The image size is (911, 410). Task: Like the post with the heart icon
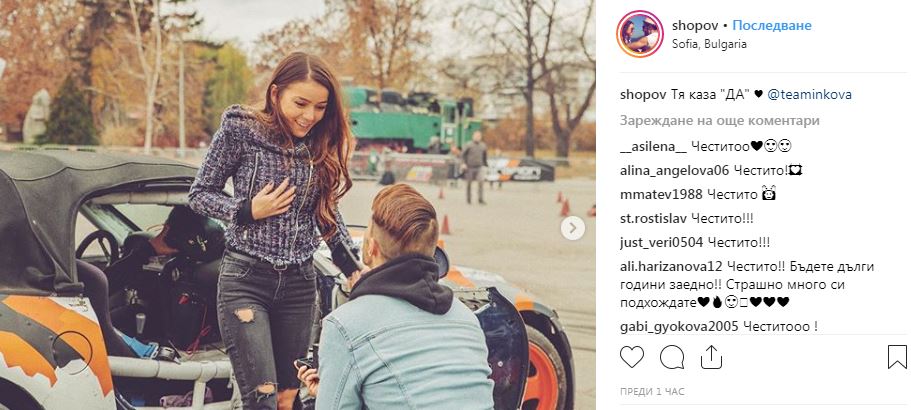coord(632,357)
